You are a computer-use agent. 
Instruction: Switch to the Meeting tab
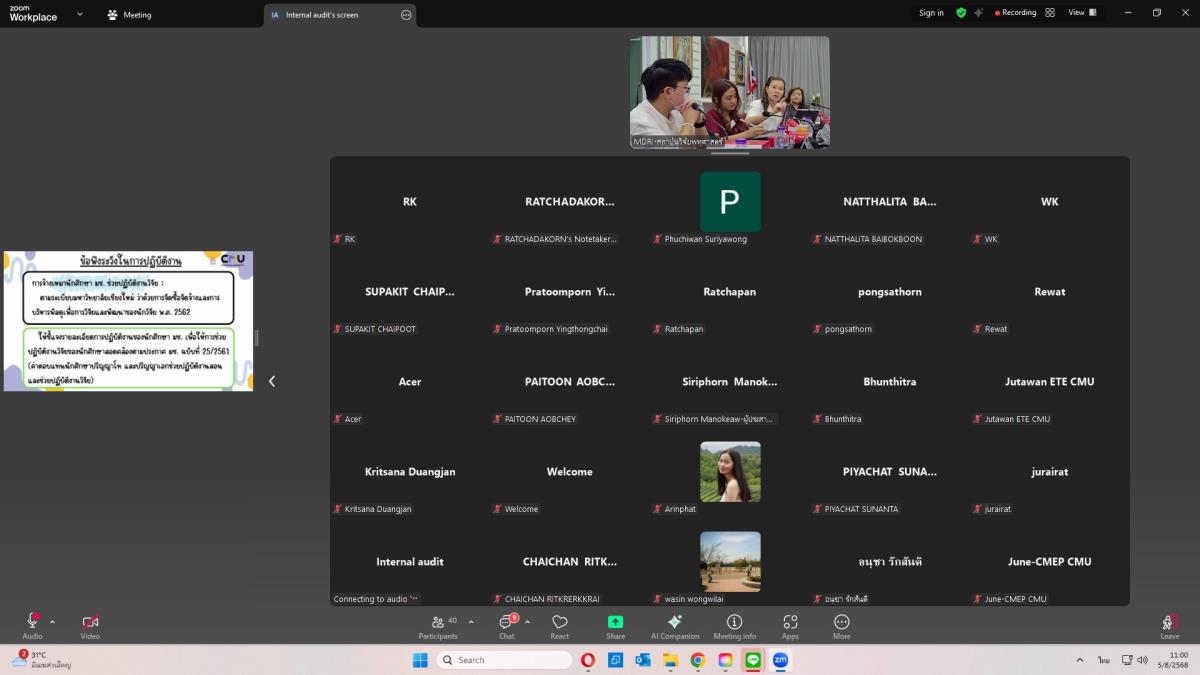pyautogui.click(x=129, y=15)
